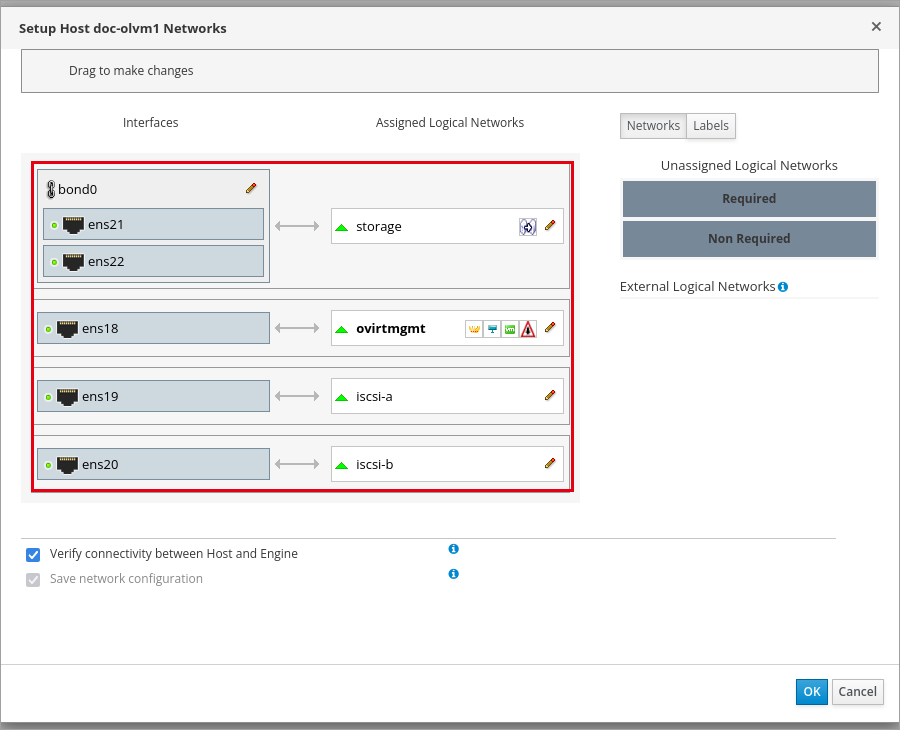Screen dimensions: 900x730
Task: Show info for Verify connectivity option
Action: coord(453,549)
